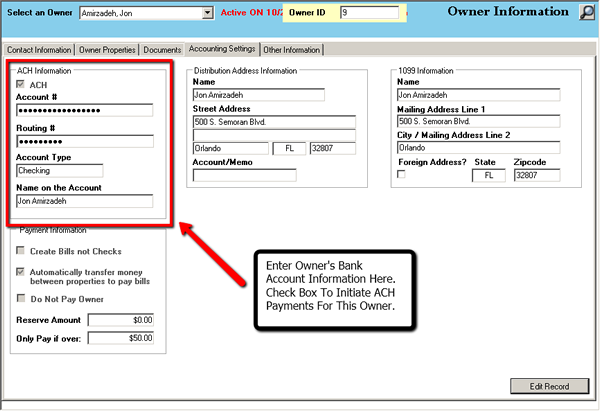Click the Select an Owner label
The width and height of the screenshot is (600, 411).
click(40, 13)
